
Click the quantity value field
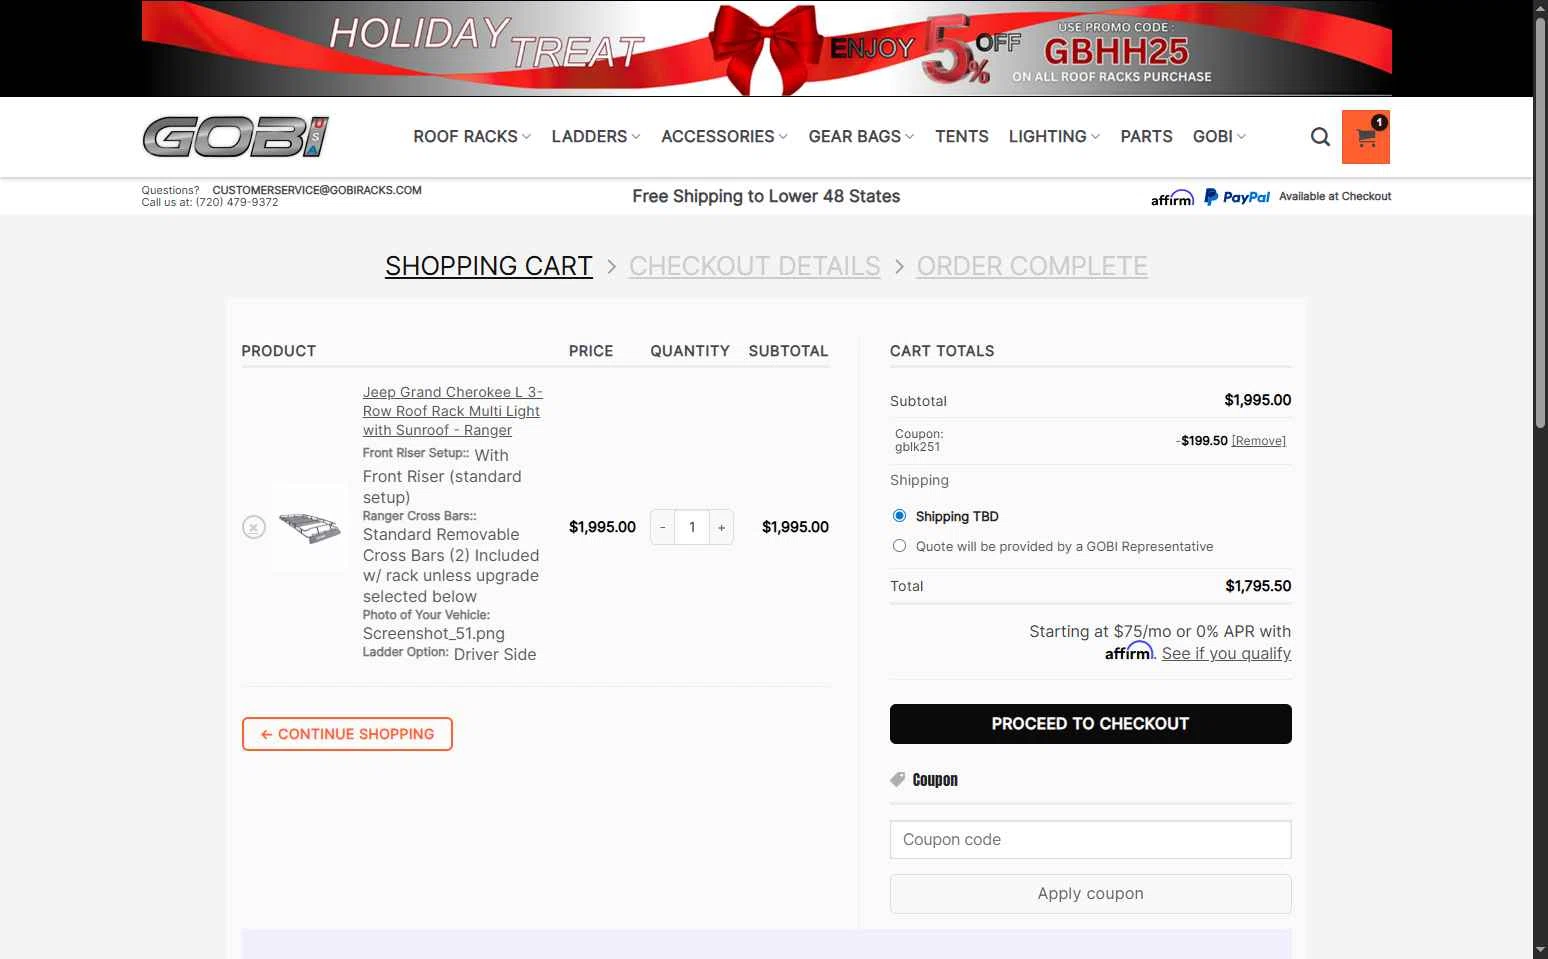tap(692, 527)
